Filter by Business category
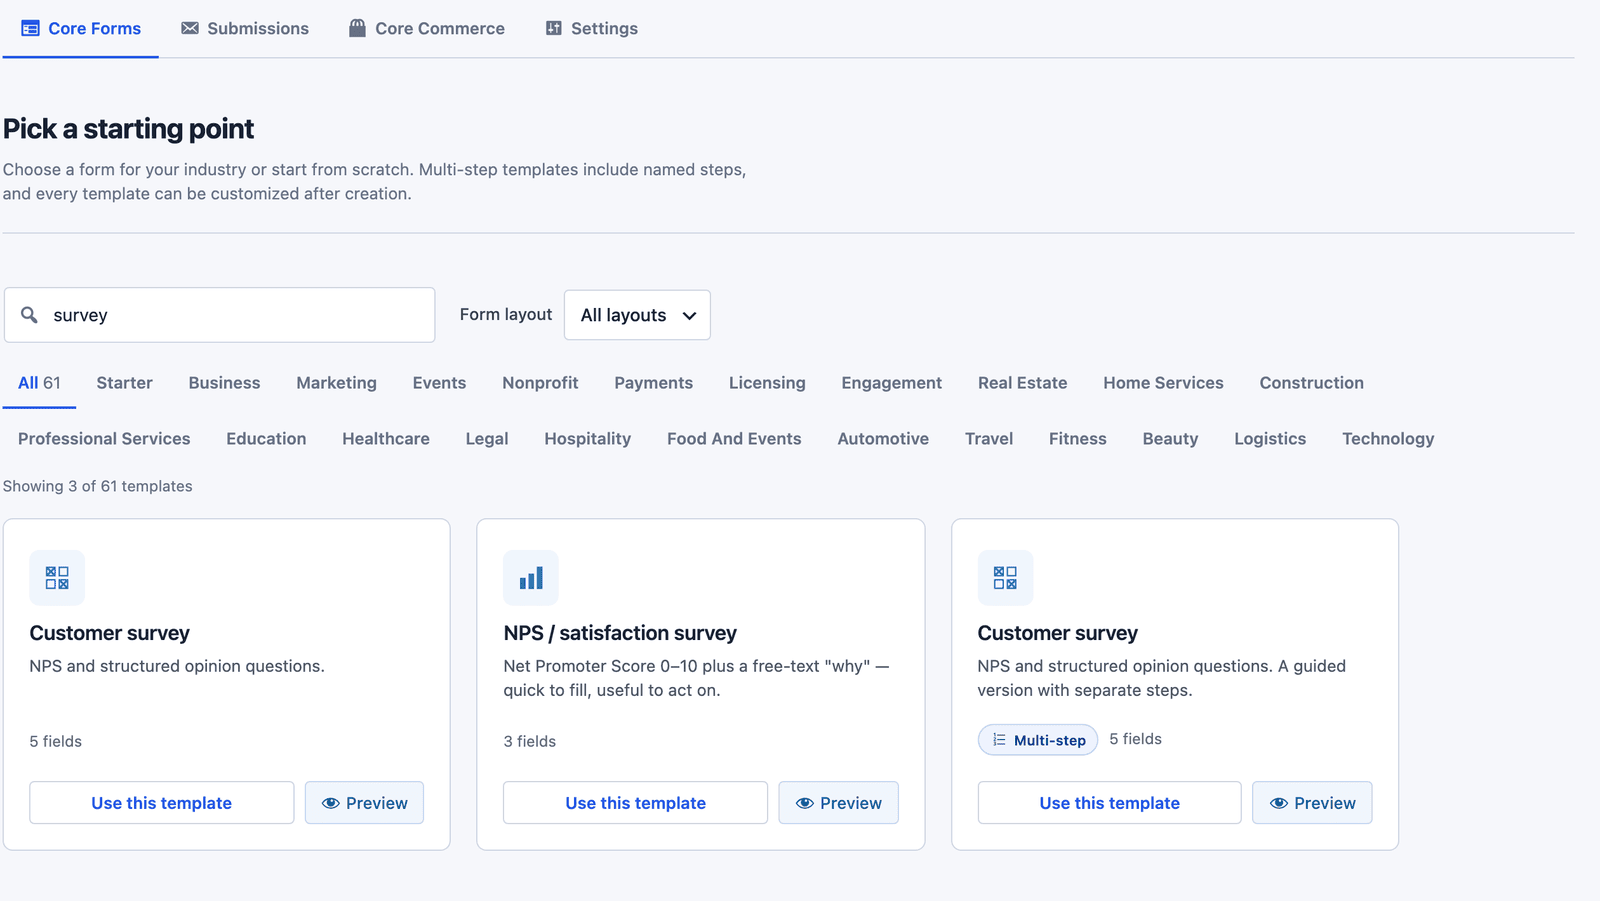 (x=224, y=383)
